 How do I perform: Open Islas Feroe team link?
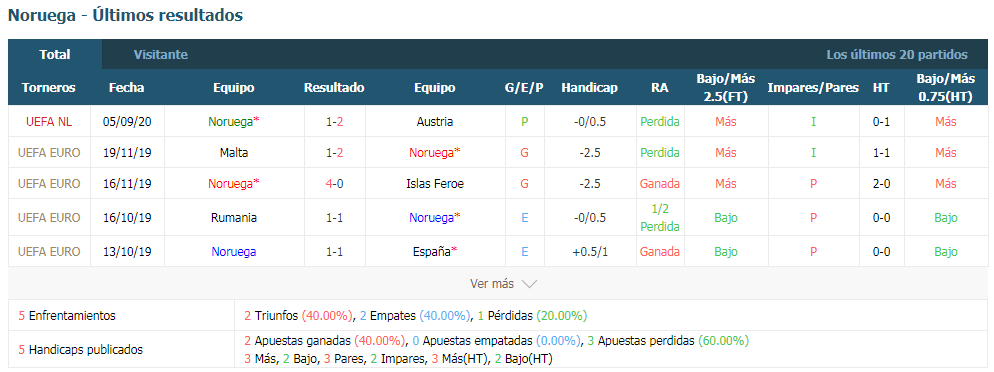(x=434, y=184)
